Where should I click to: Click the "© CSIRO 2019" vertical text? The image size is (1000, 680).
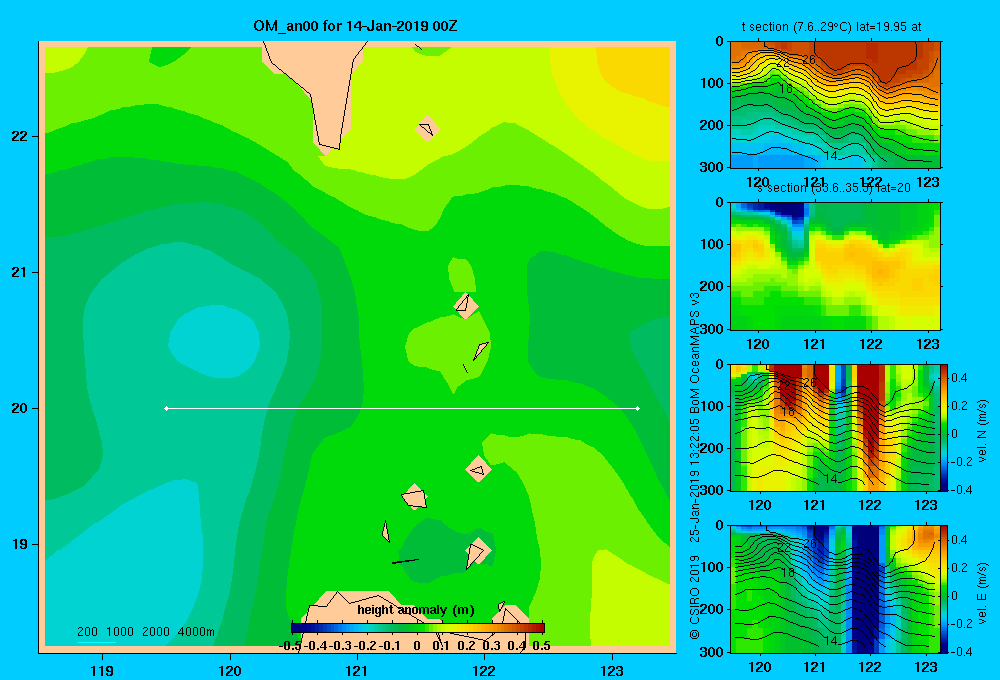pos(695,597)
